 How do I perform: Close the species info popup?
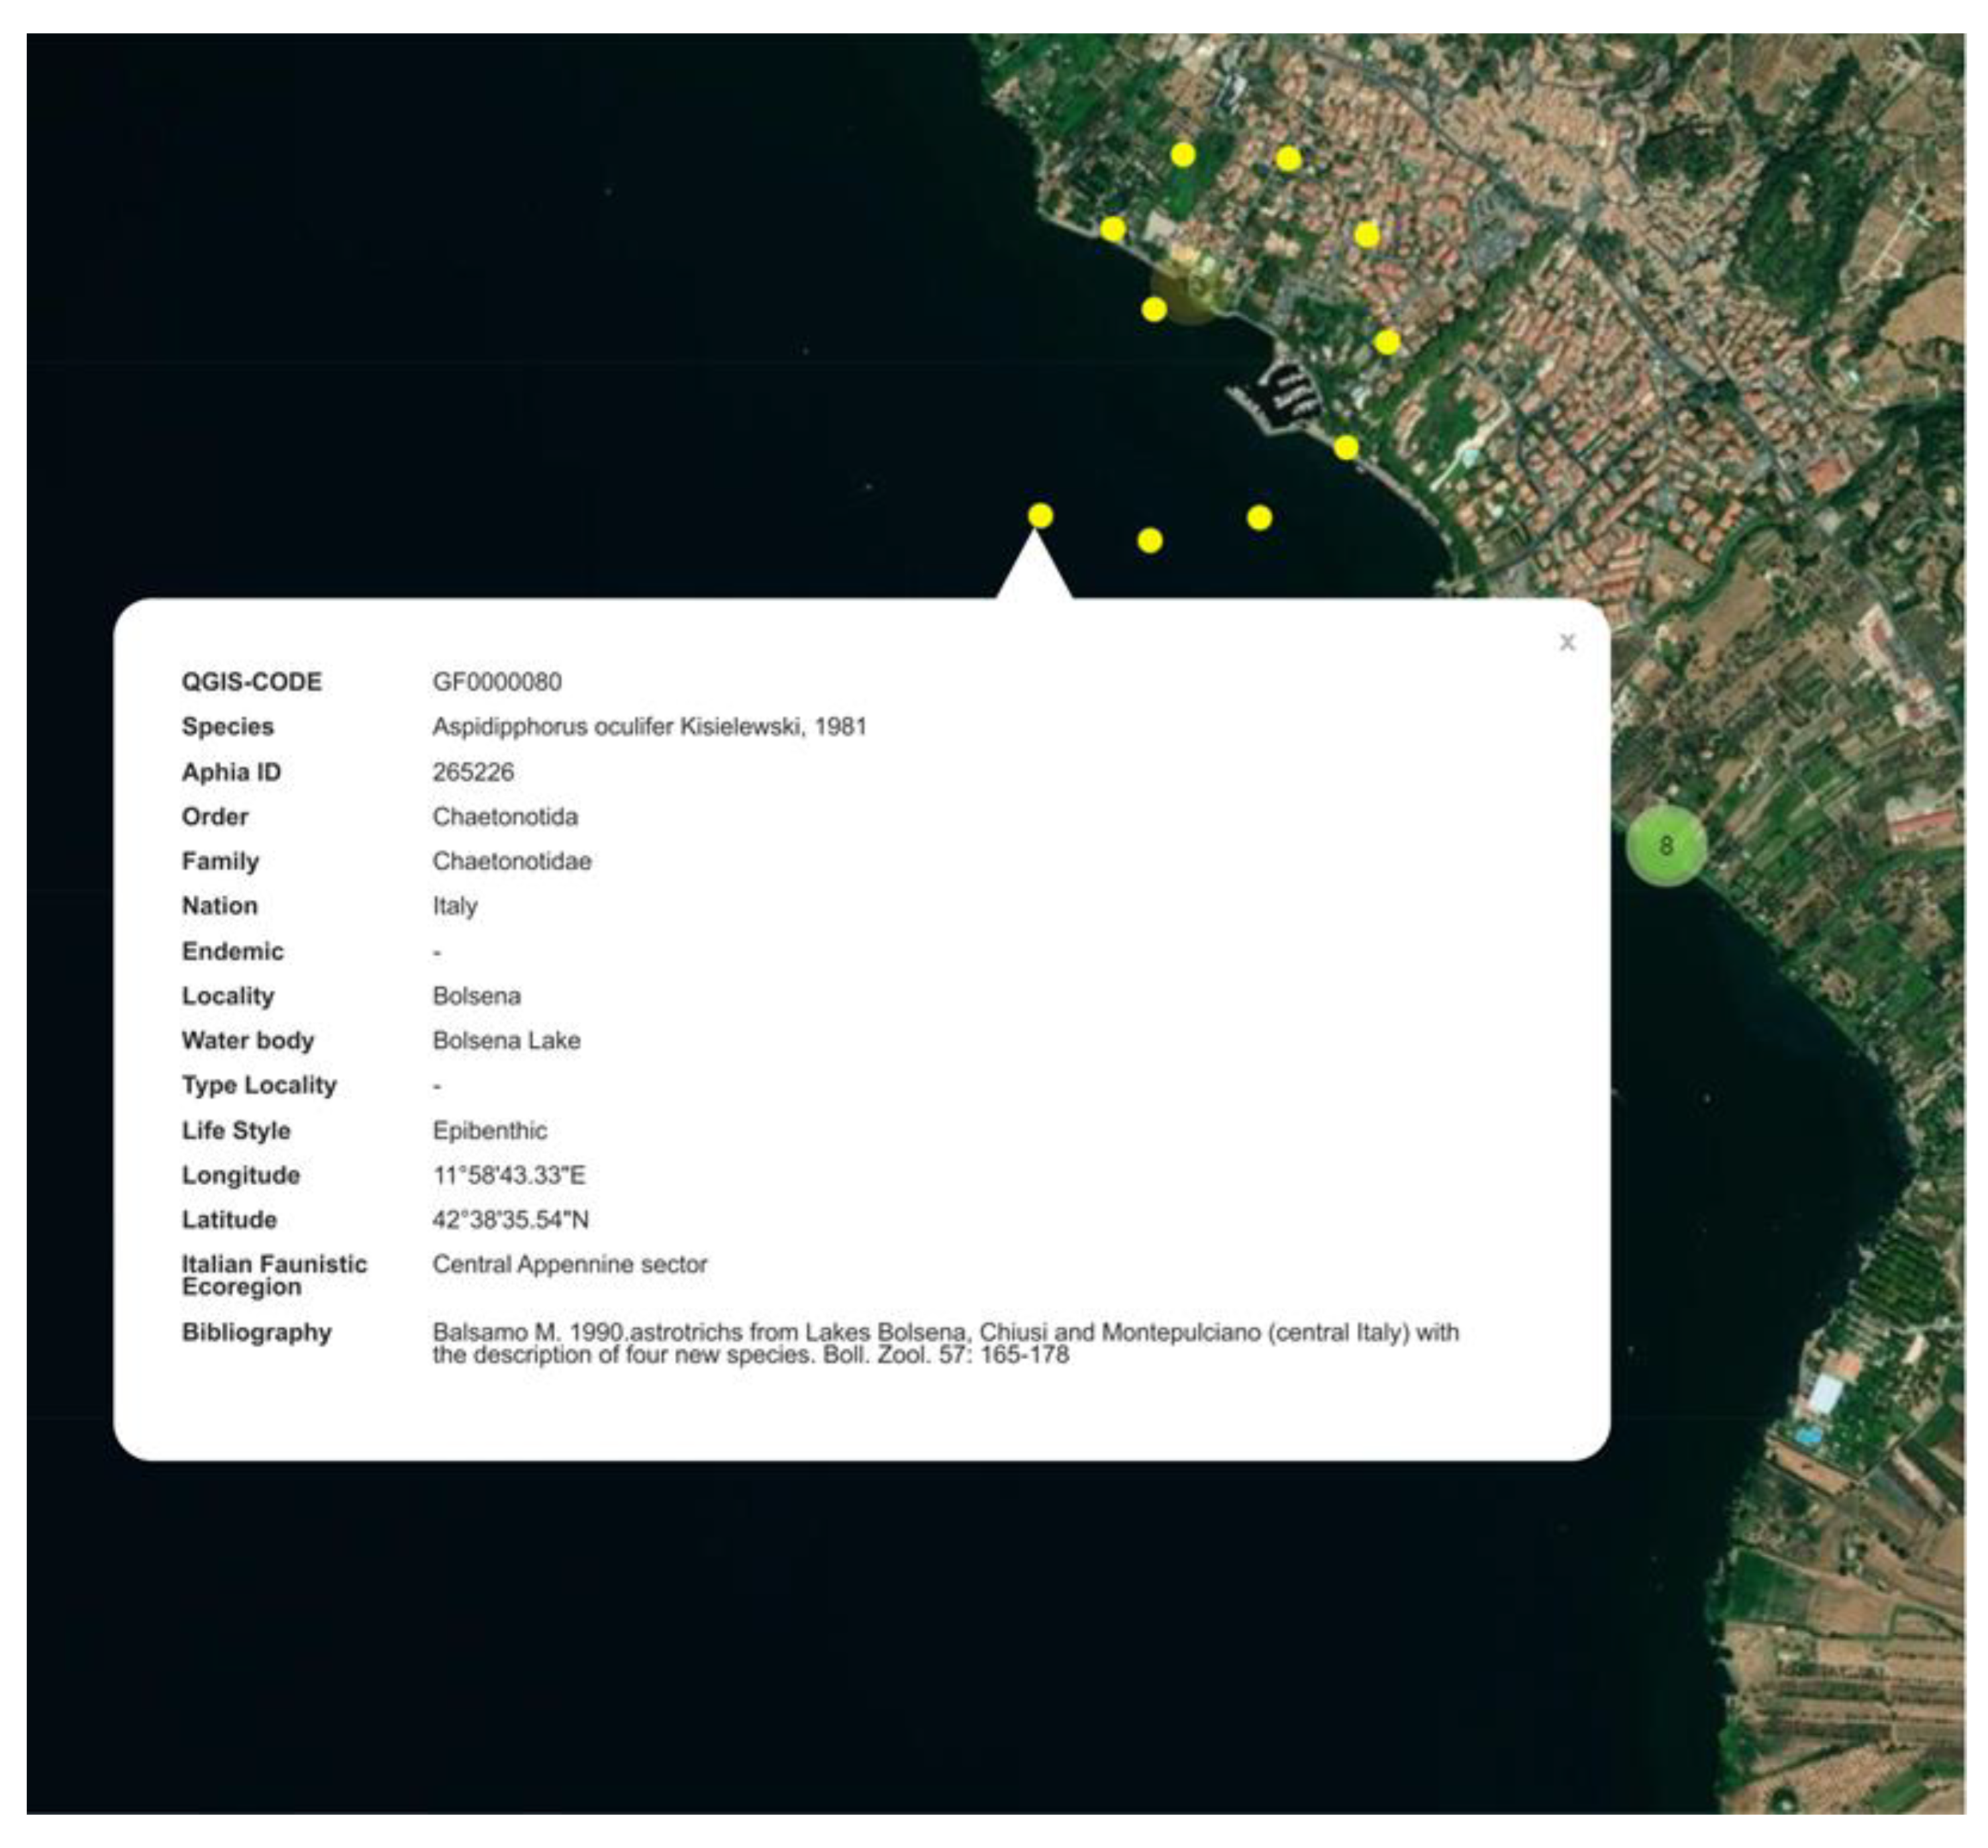point(1567,643)
